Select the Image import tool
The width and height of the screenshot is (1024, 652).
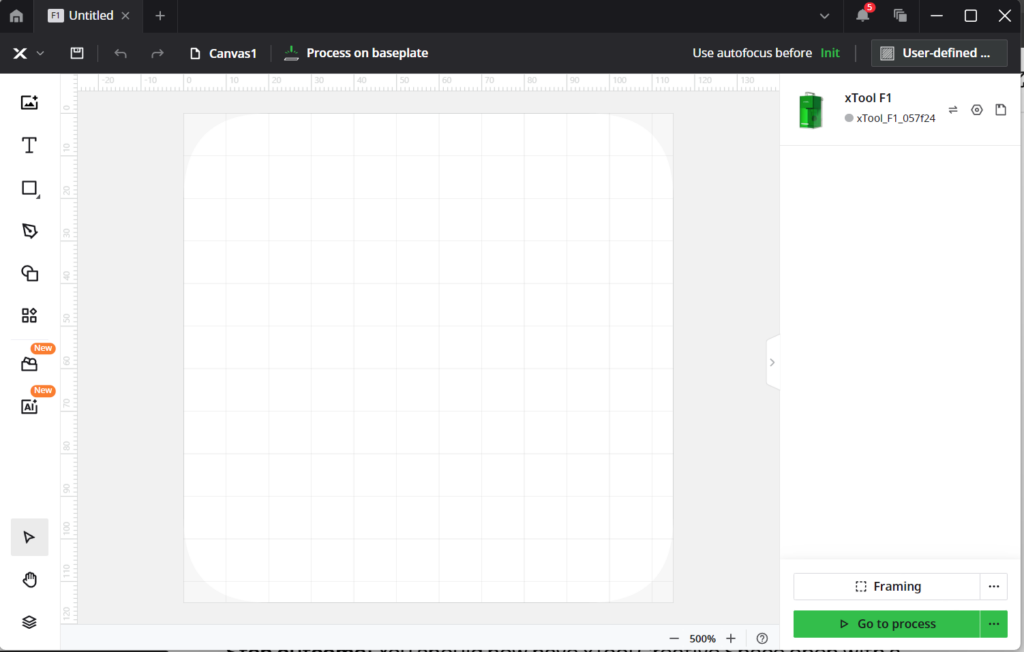[x=29, y=103]
